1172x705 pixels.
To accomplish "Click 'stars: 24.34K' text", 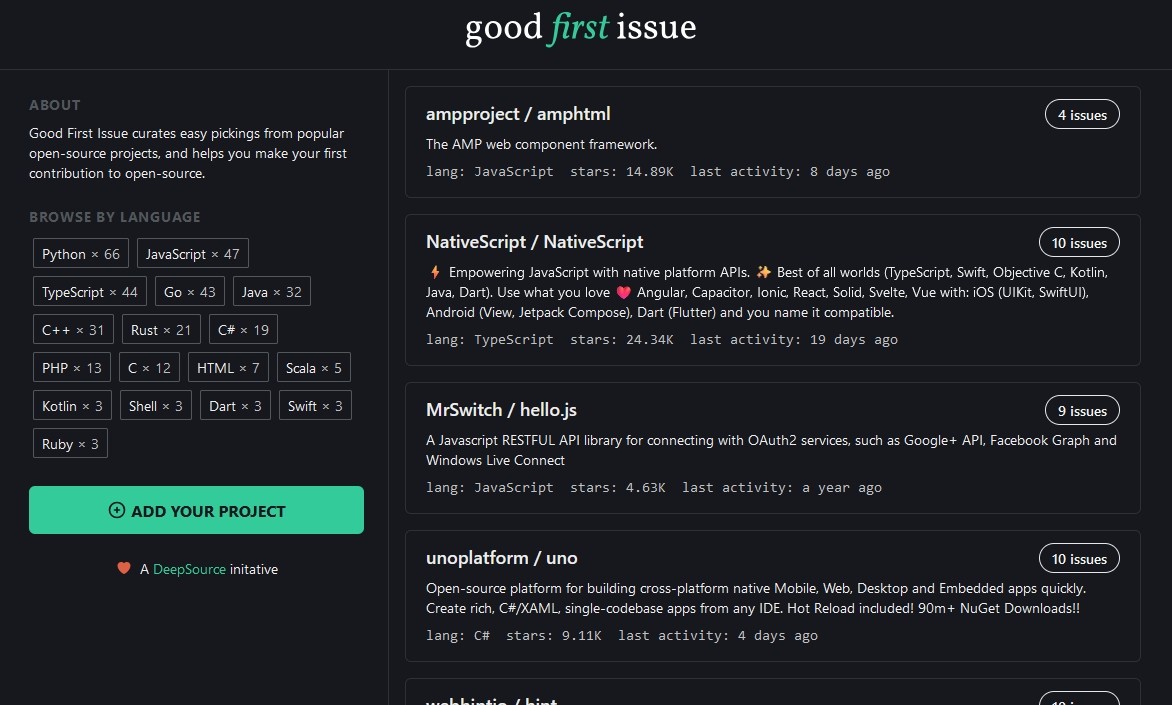I will pos(622,340).
